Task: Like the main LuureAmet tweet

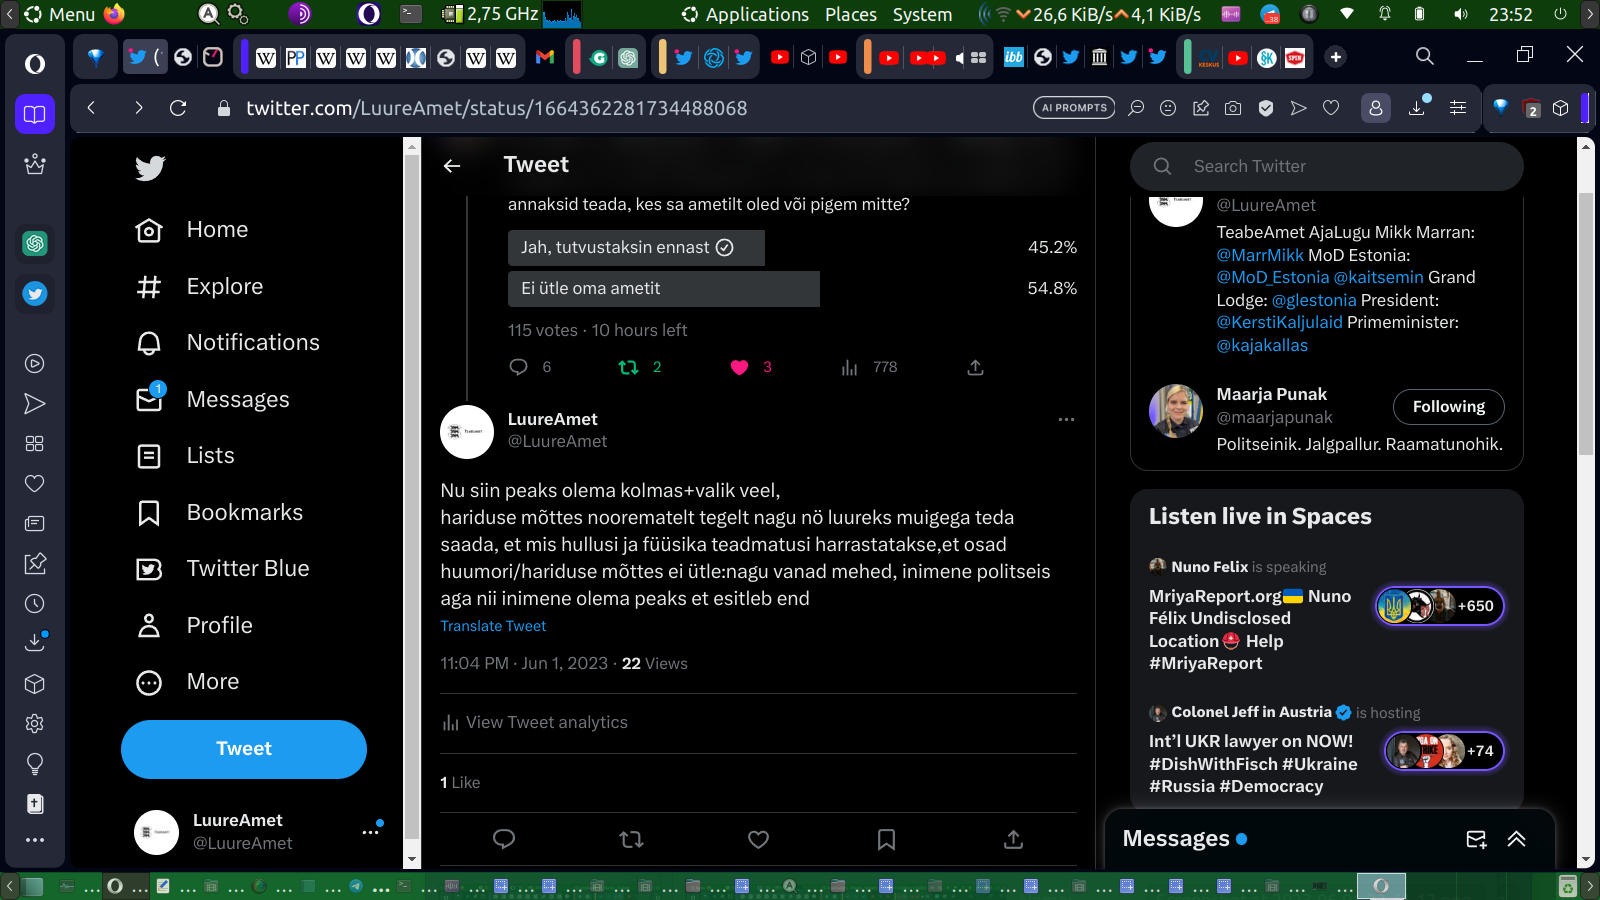Action: click(x=759, y=839)
